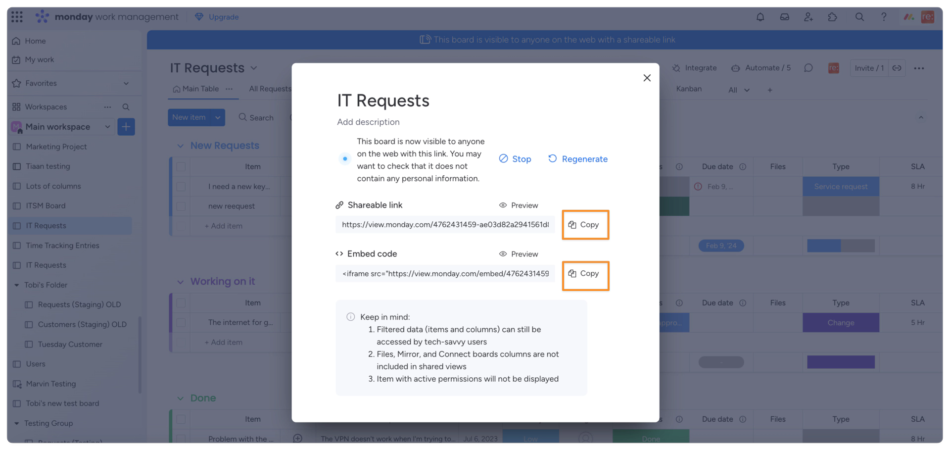Add a new board view with plus icon
The width and height of the screenshot is (950, 450).
point(770,90)
